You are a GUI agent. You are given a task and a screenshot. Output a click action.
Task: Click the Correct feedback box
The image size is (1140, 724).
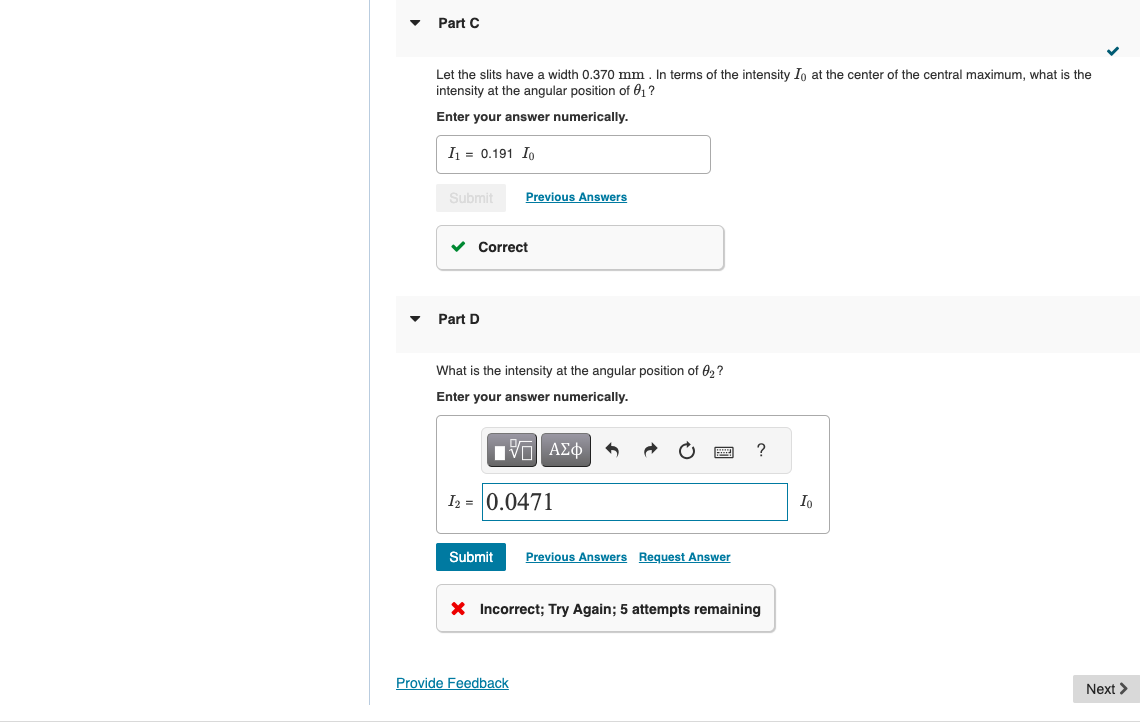coord(580,247)
